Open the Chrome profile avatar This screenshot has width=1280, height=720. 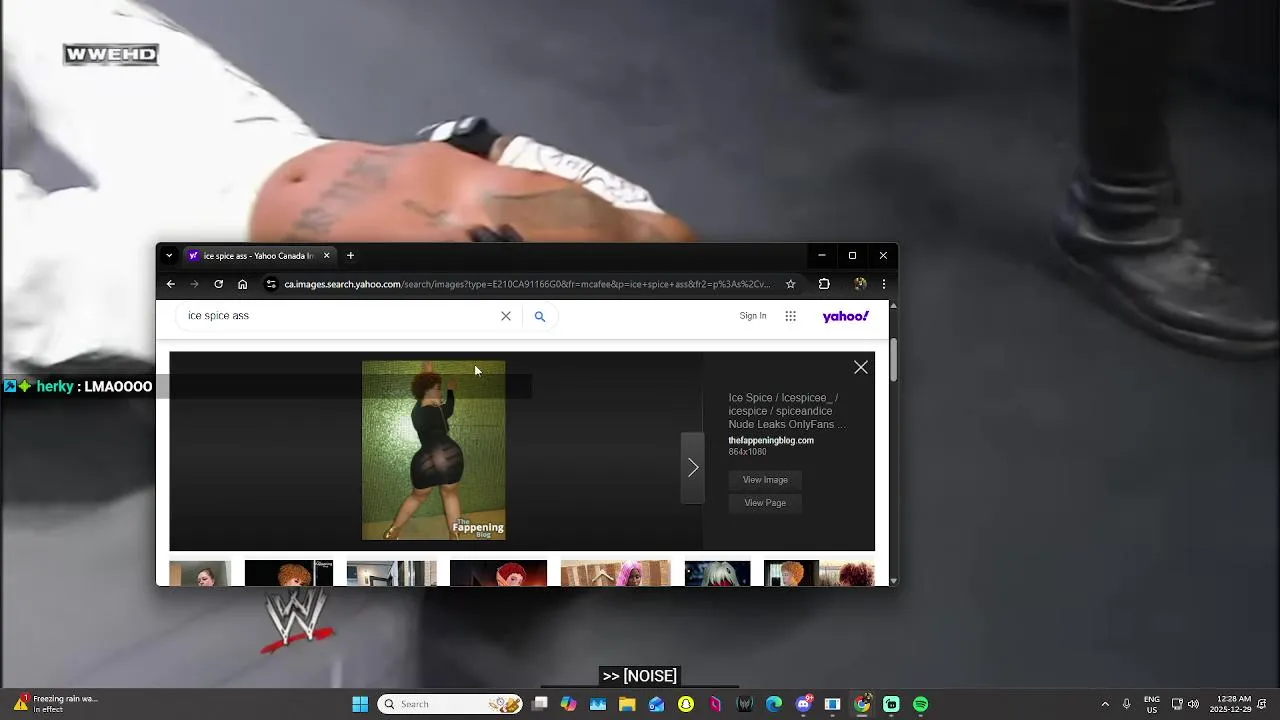[860, 284]
